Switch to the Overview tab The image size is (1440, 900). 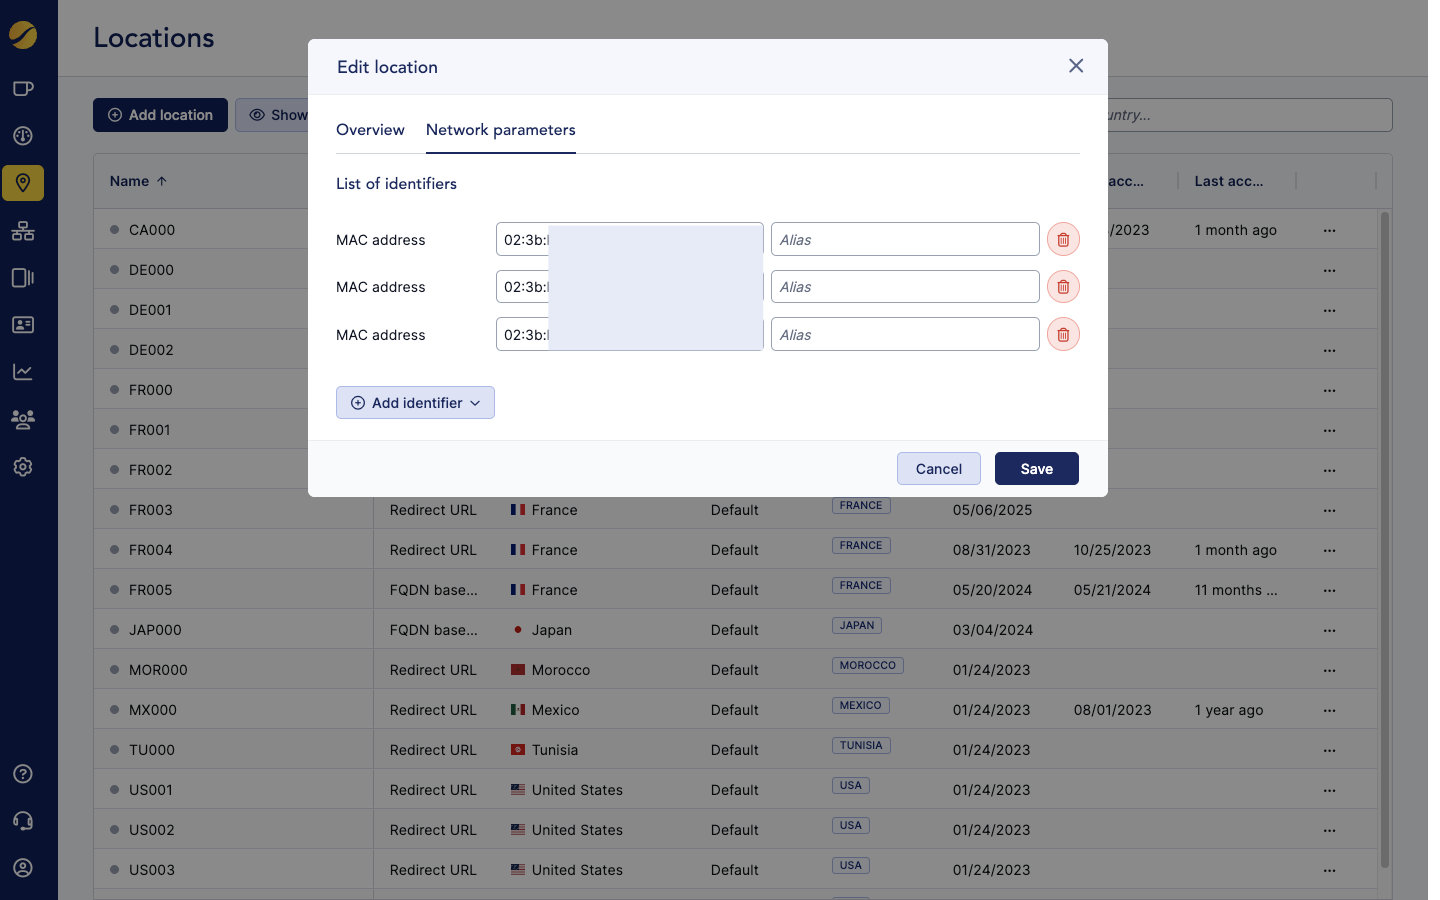tap(370, 130)
